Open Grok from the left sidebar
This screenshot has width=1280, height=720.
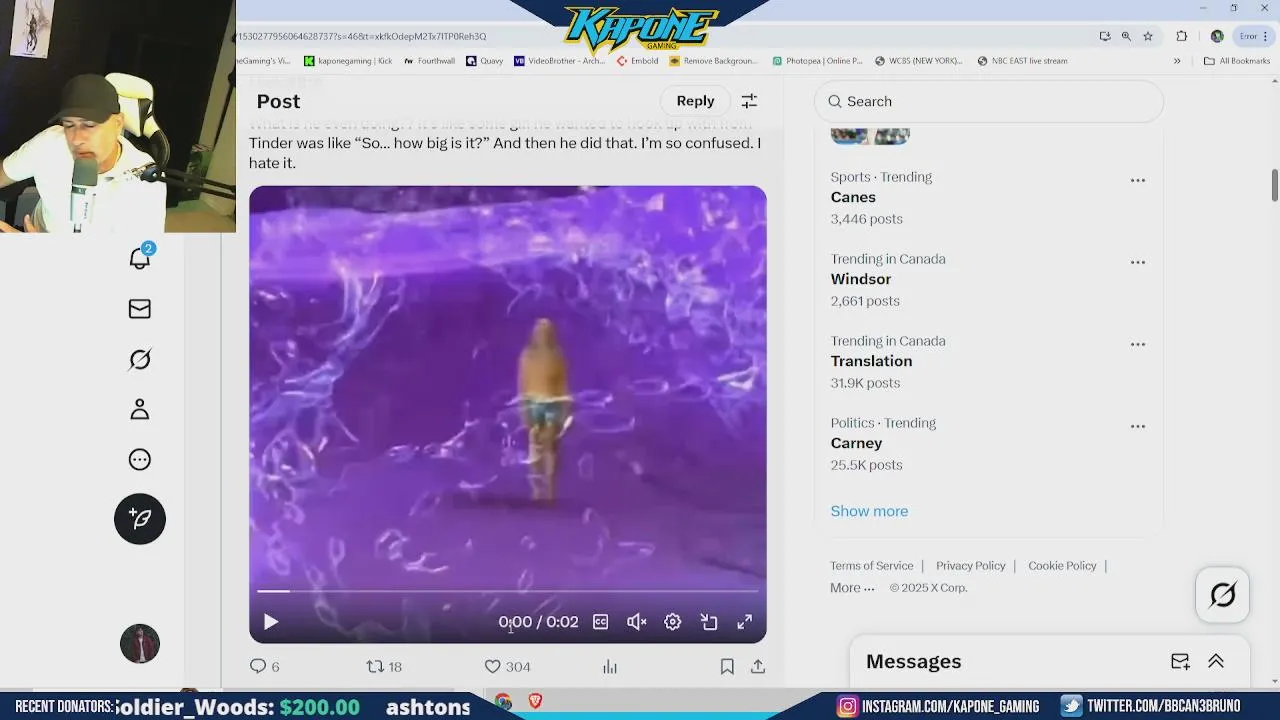click(x=140, y=359)
